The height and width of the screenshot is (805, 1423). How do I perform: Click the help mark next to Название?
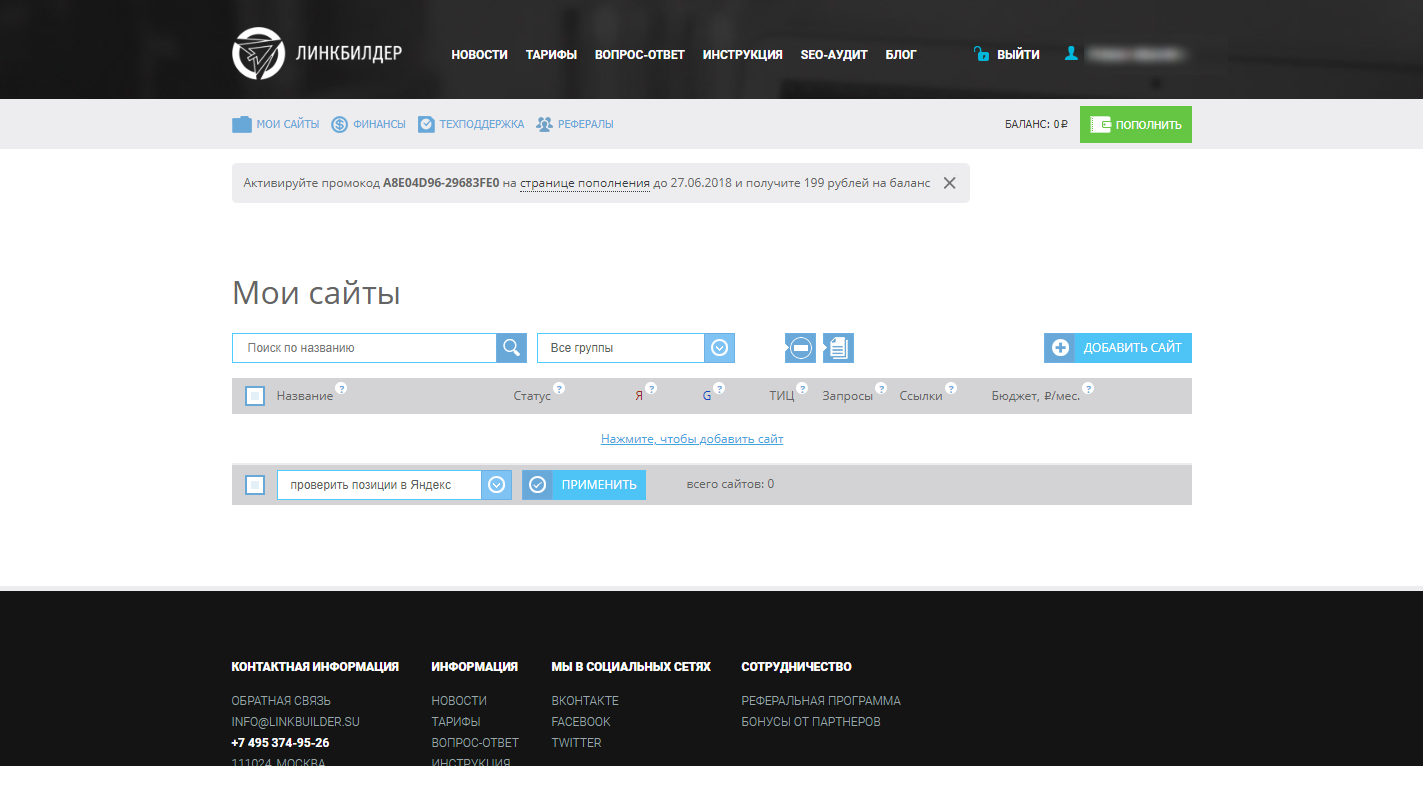pos(341,388)
